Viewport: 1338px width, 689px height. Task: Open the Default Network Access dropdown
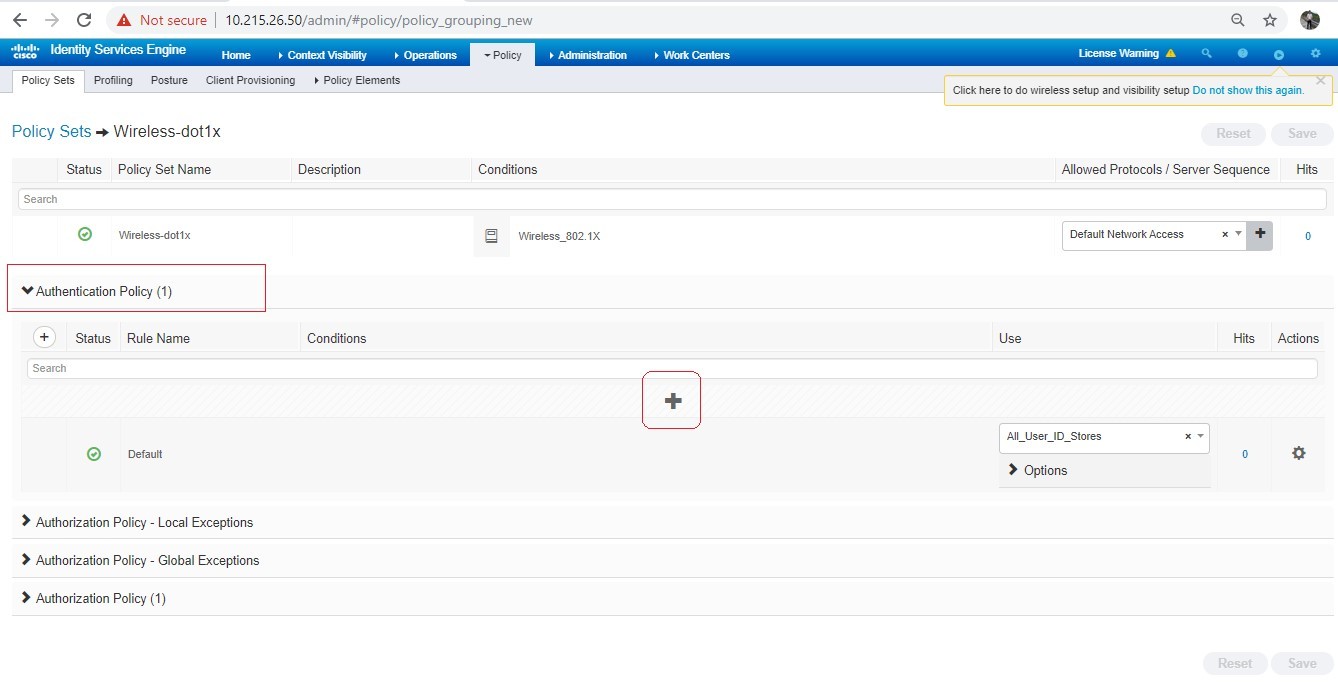pyautogui.click(x=1239, y=234)
